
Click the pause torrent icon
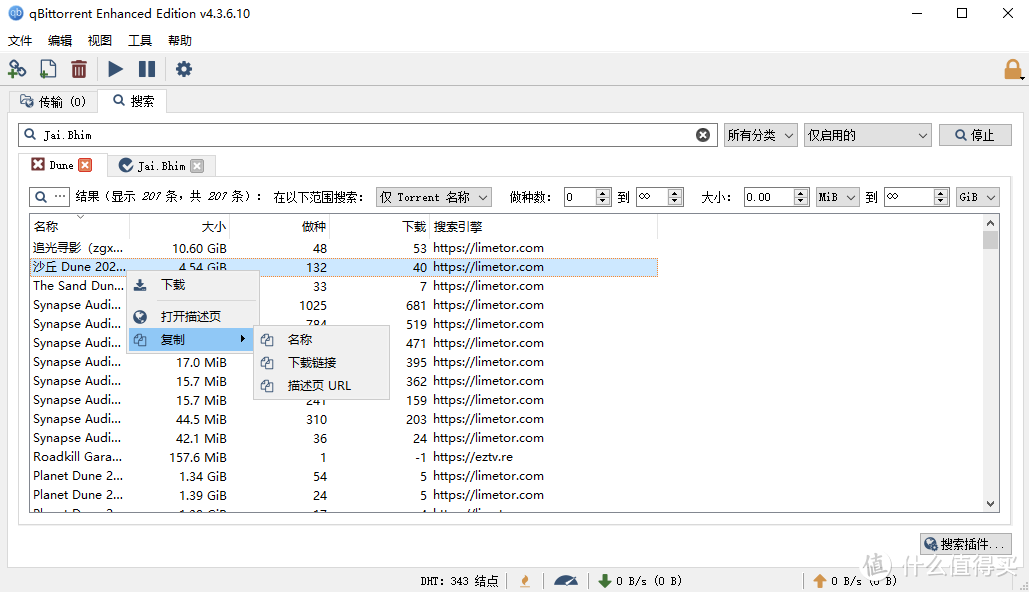147,69
